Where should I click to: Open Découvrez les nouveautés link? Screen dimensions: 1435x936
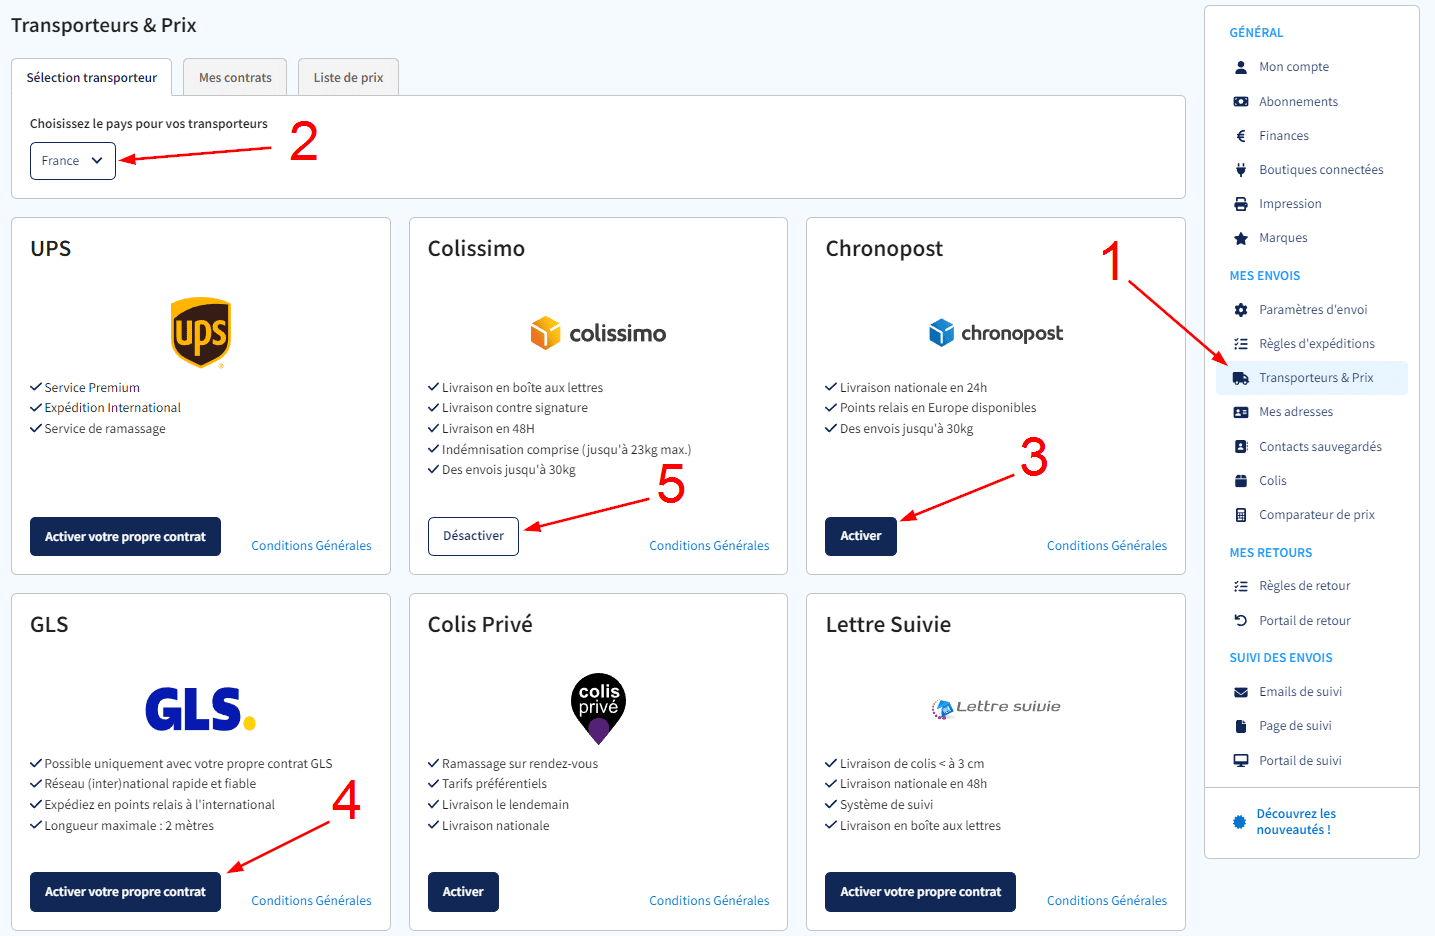pos(1295,822)
